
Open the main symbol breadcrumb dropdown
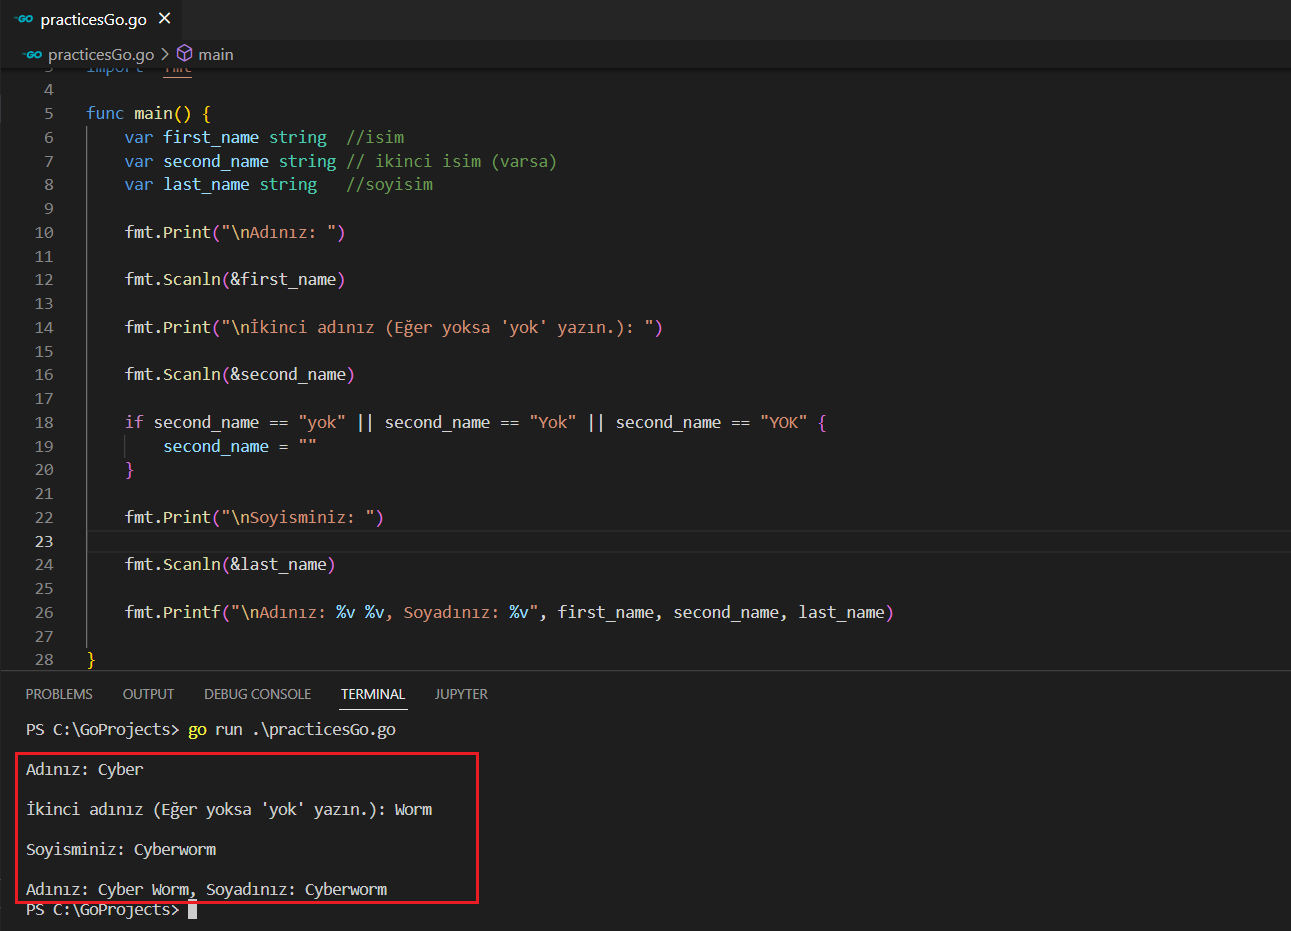pos(215,54)
